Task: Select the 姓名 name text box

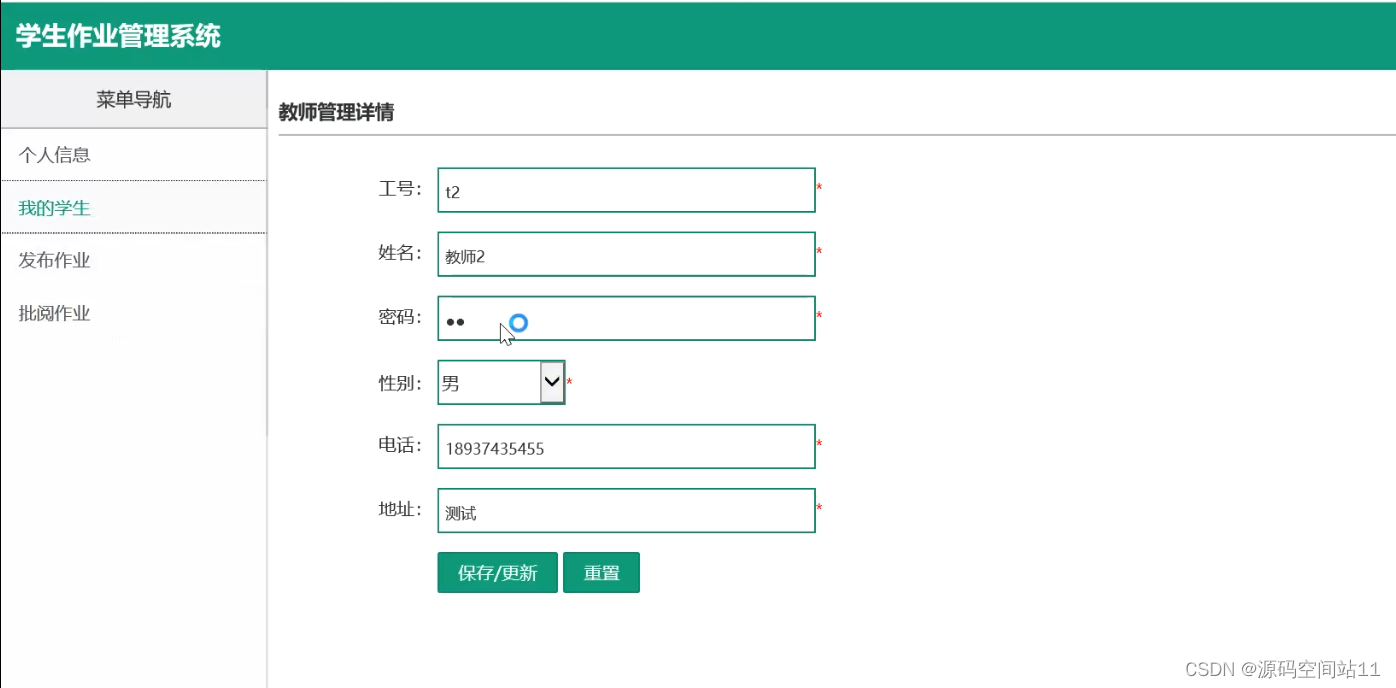Action: [625, 254]
